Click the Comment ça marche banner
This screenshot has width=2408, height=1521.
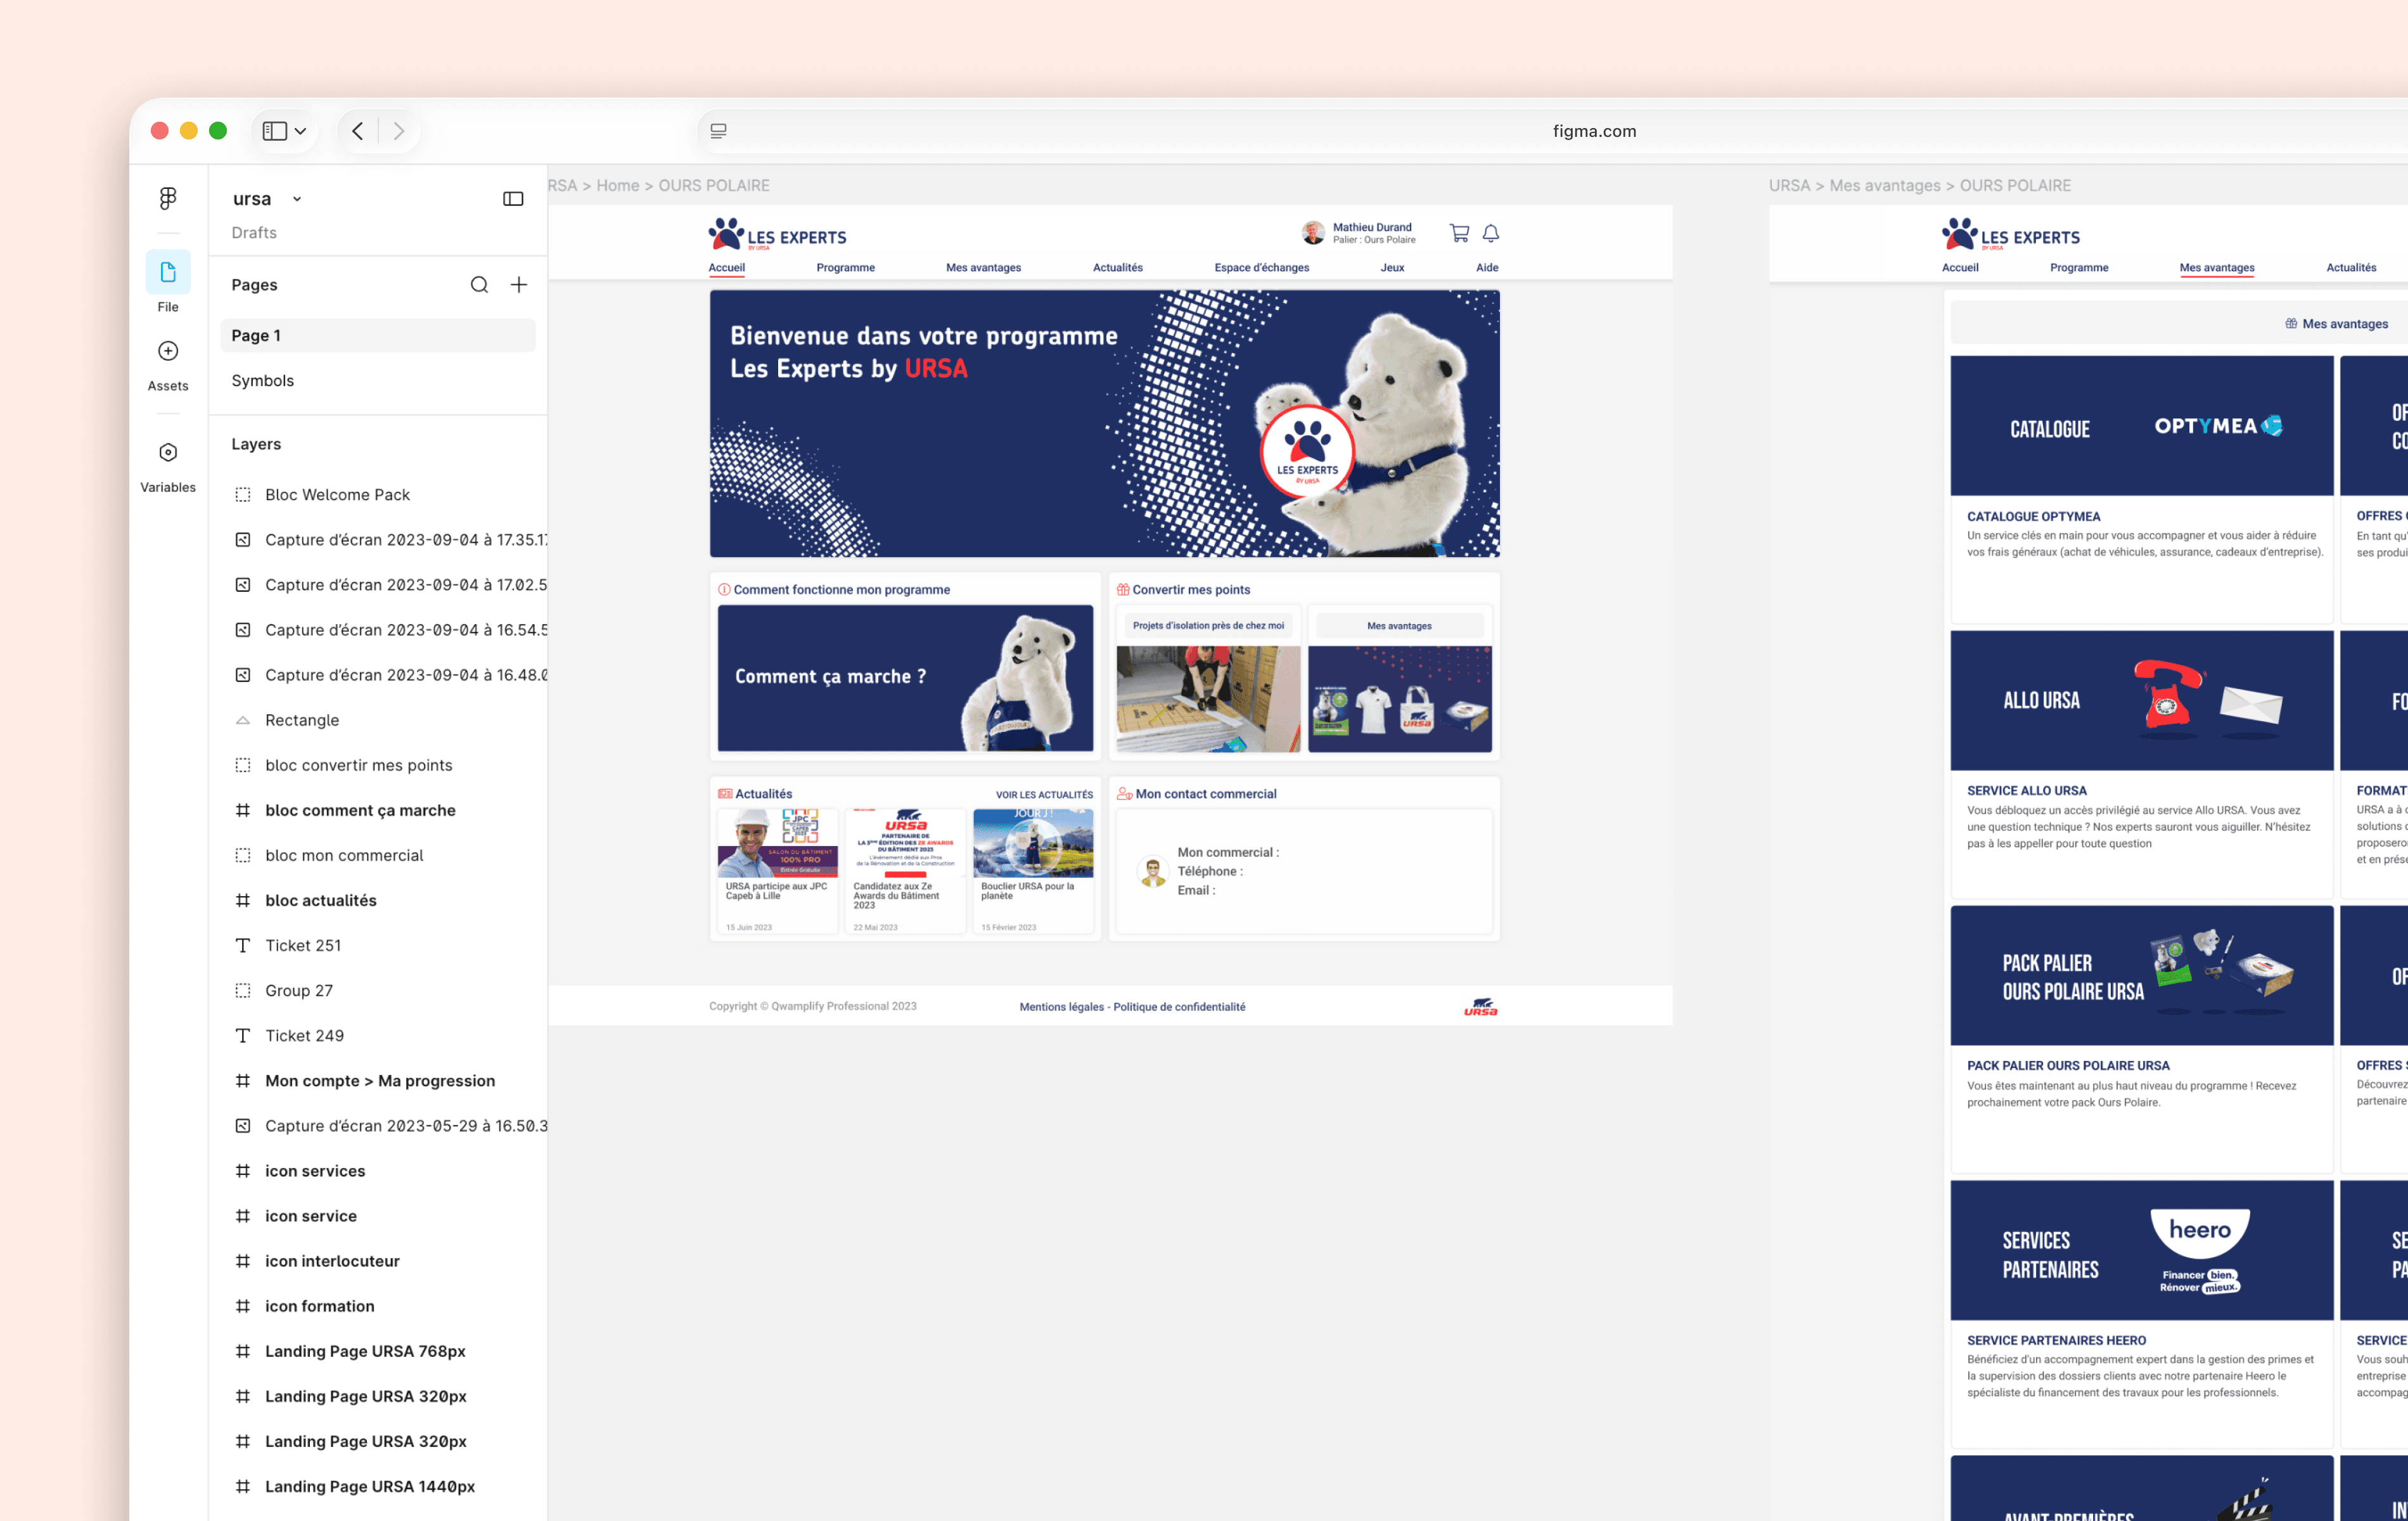[x=905, y=677]
